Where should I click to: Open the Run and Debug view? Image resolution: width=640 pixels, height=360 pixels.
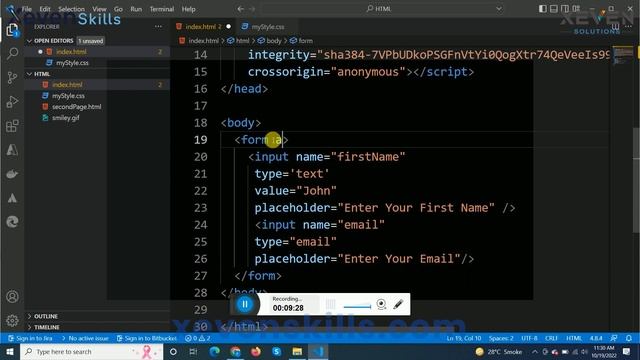coord(12,102)
